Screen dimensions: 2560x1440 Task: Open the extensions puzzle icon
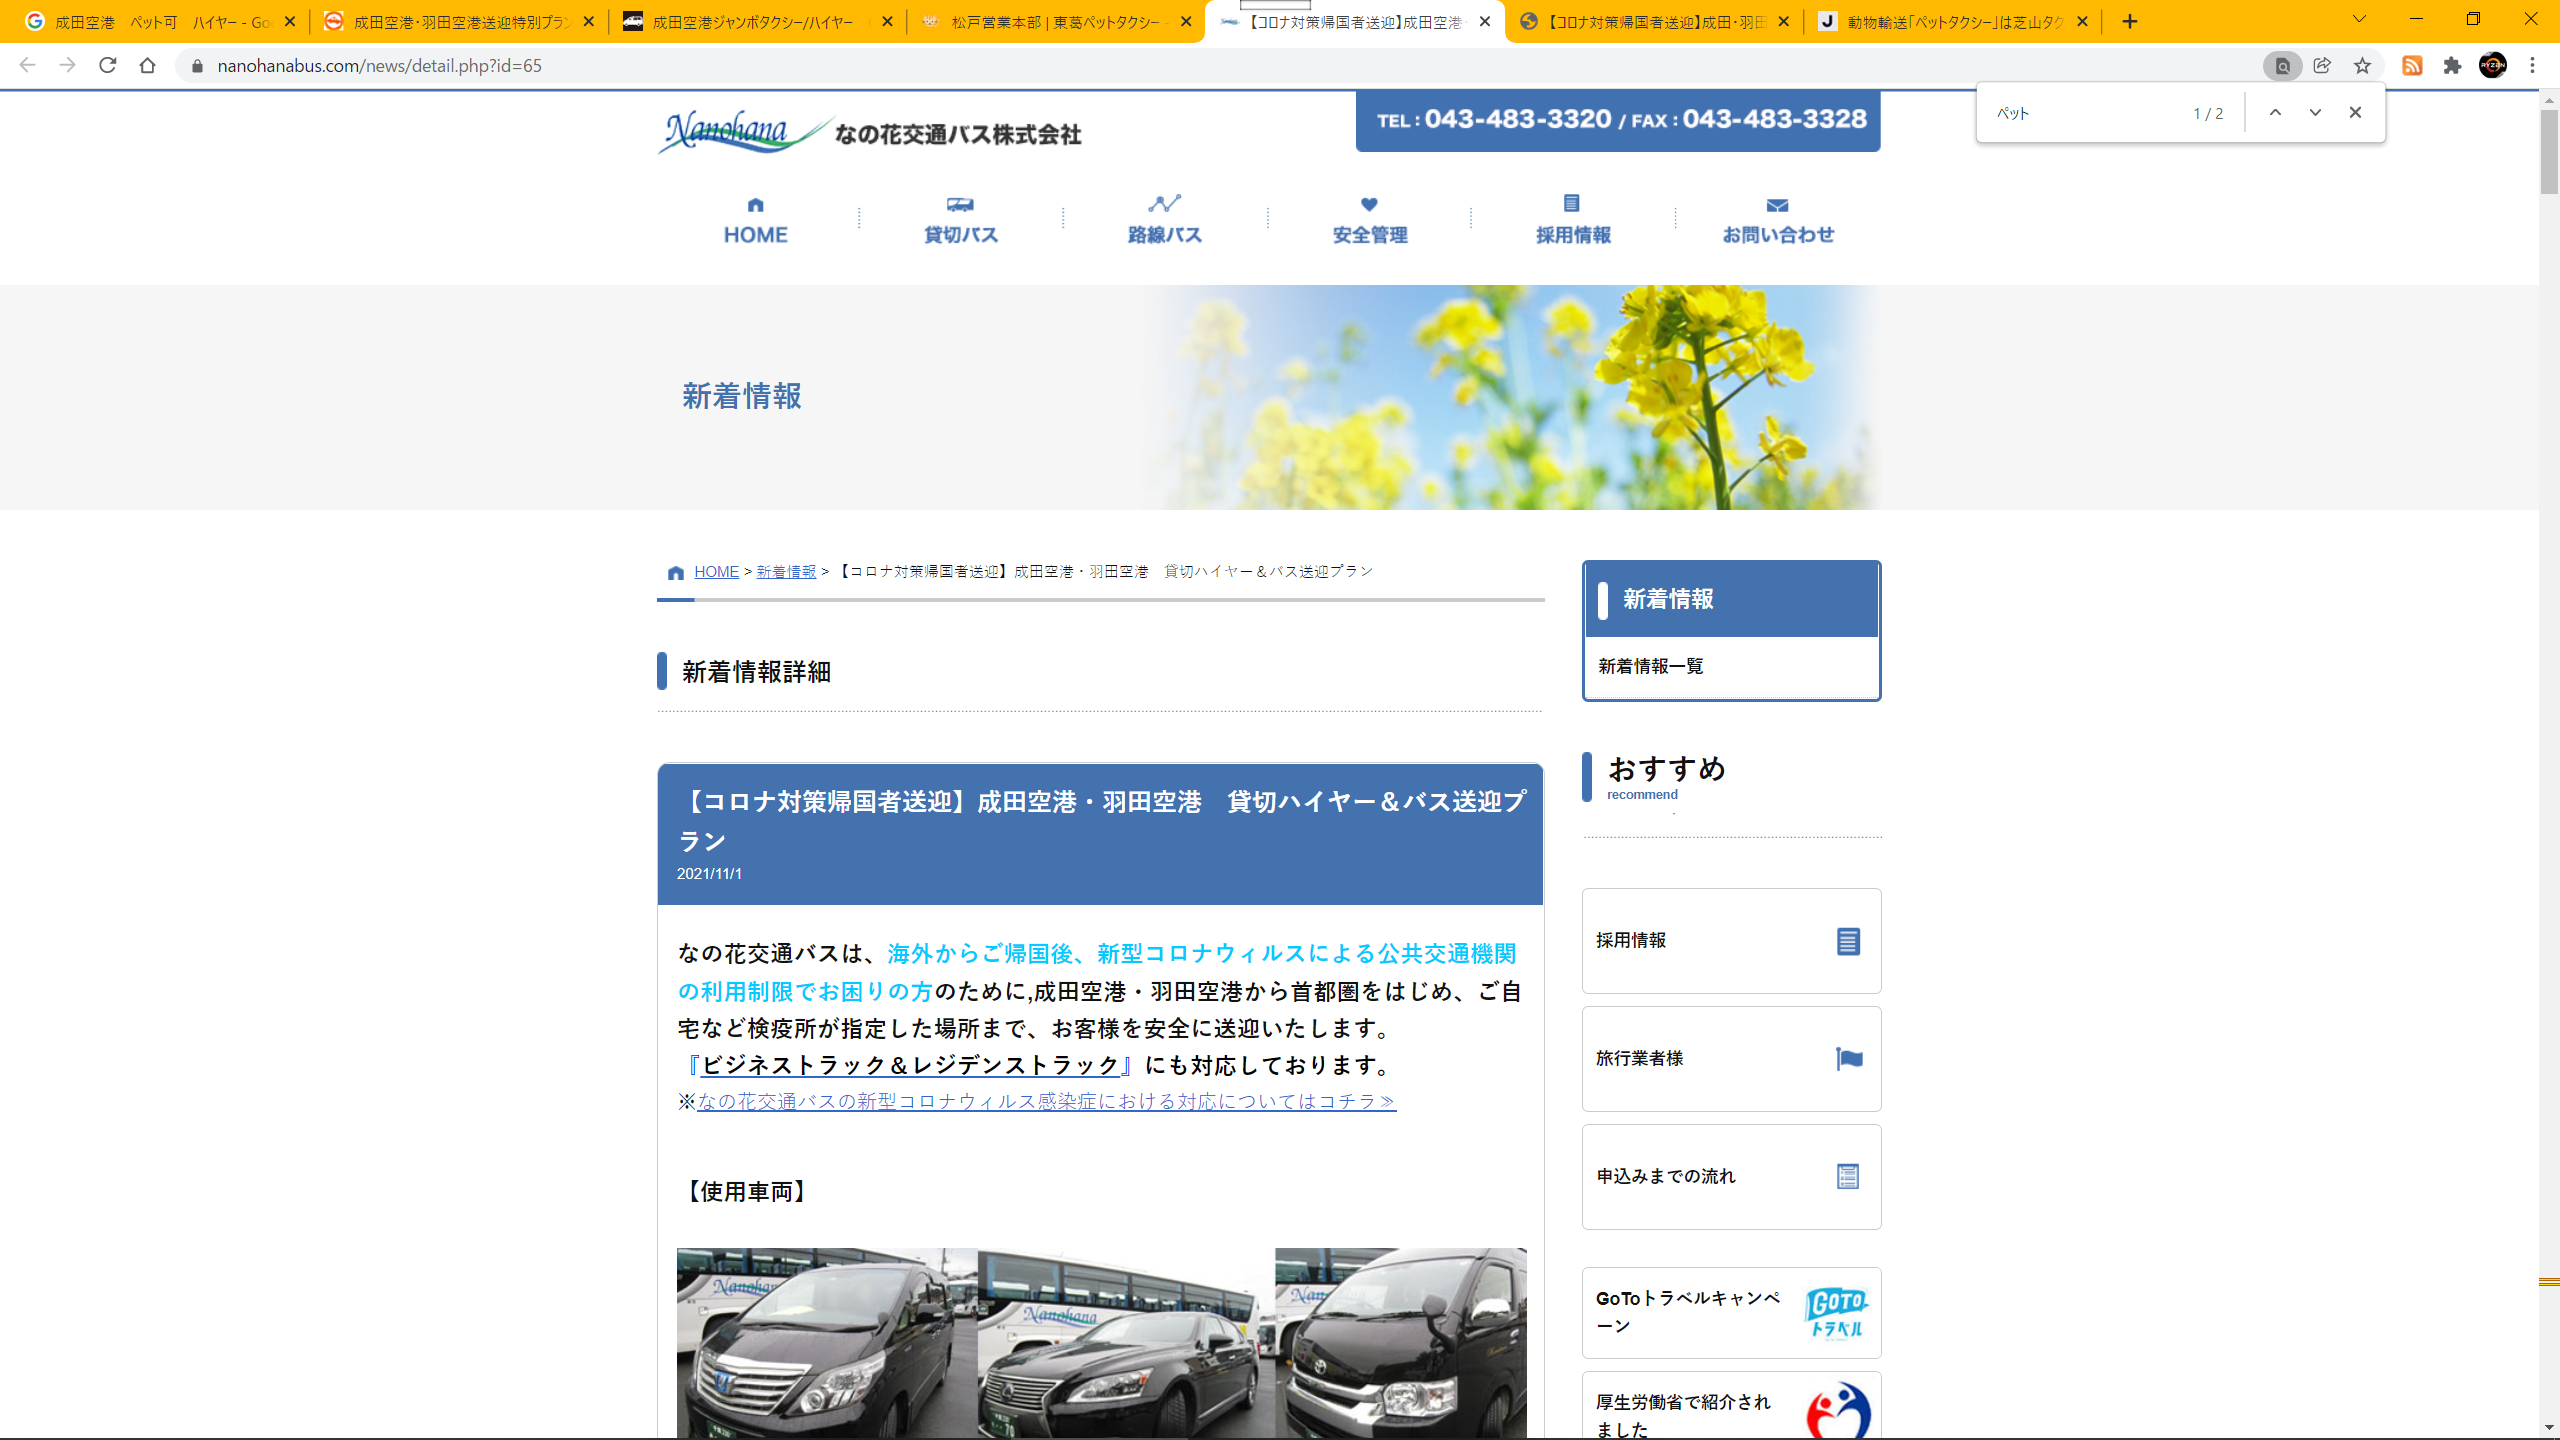(2452, 66)
